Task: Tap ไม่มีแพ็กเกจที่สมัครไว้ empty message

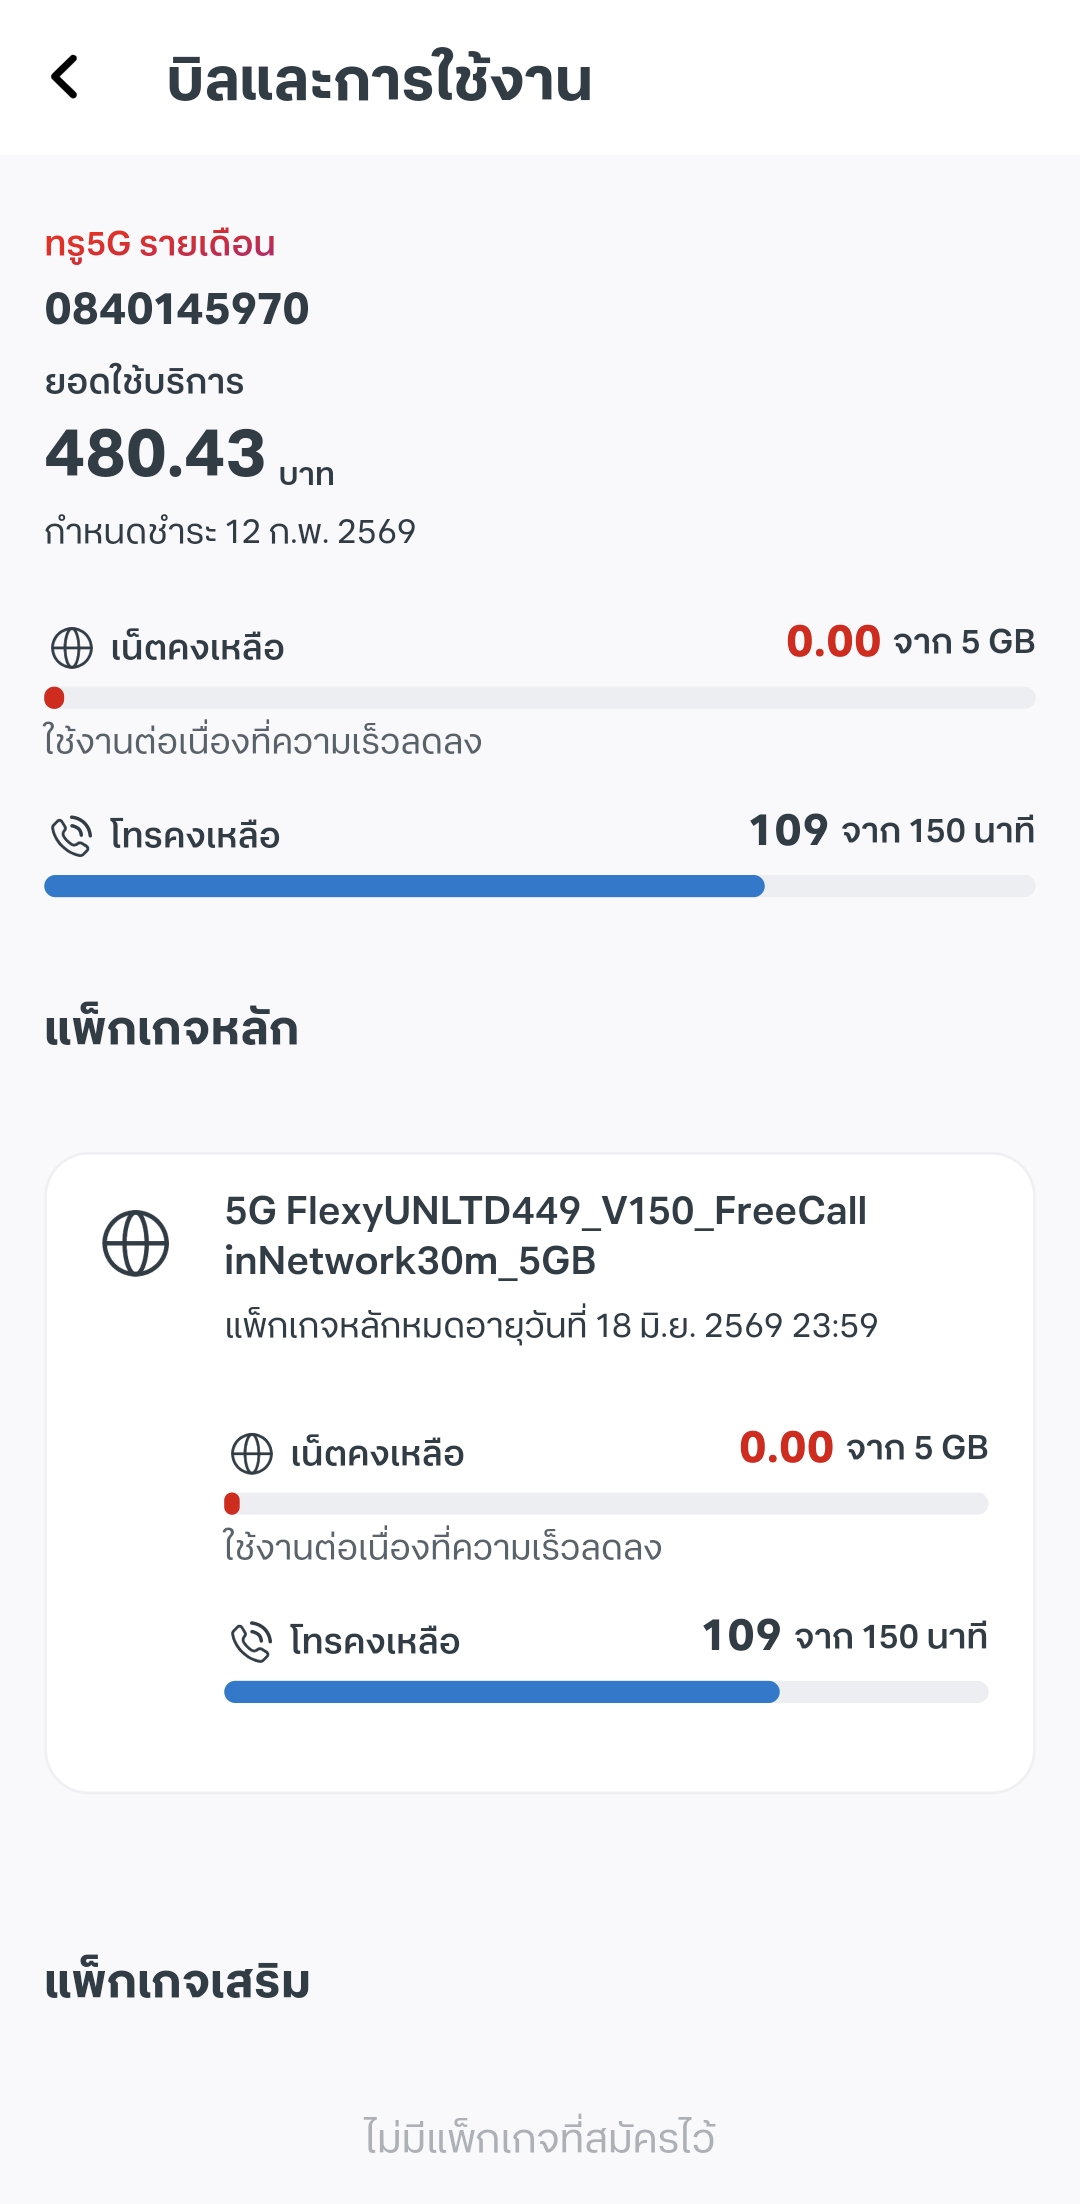Action: [x=540, y=2138]
